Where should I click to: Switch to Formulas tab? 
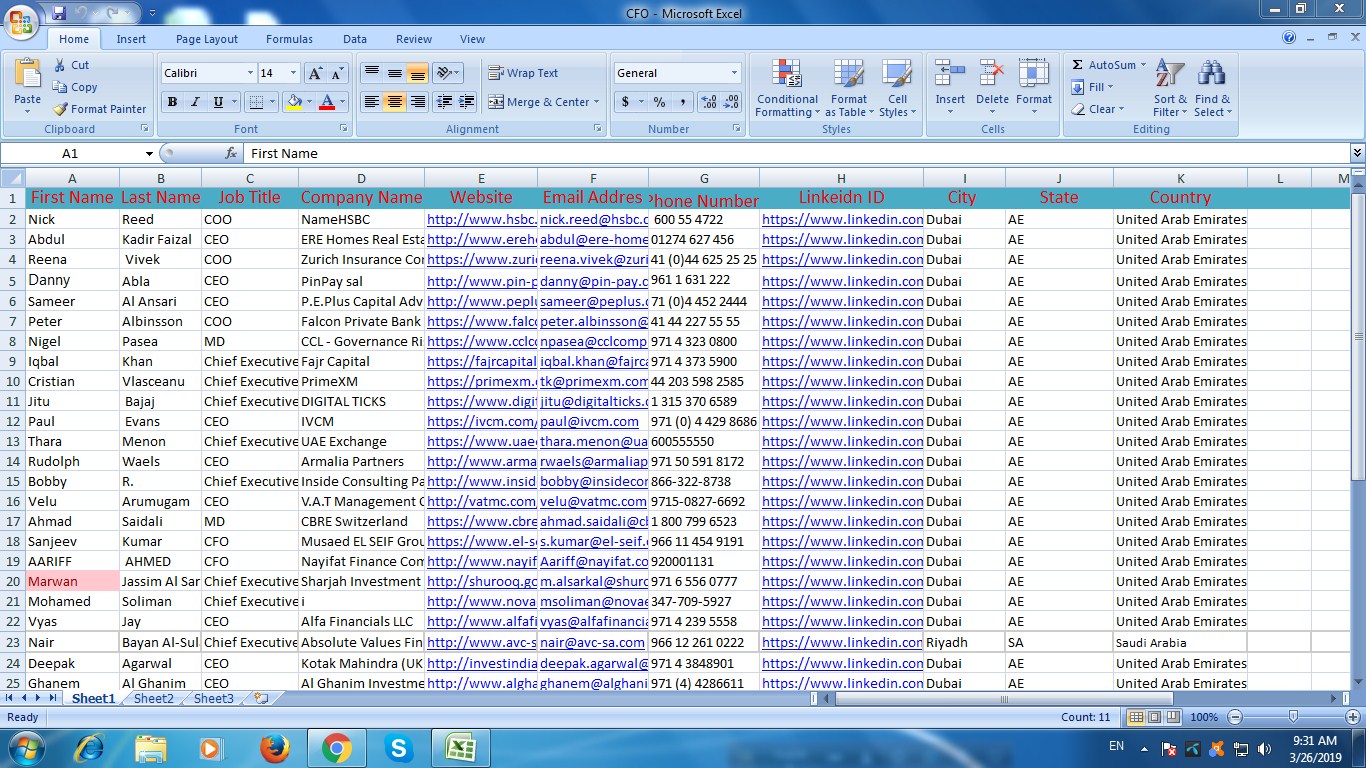click(x=289, y=39)
